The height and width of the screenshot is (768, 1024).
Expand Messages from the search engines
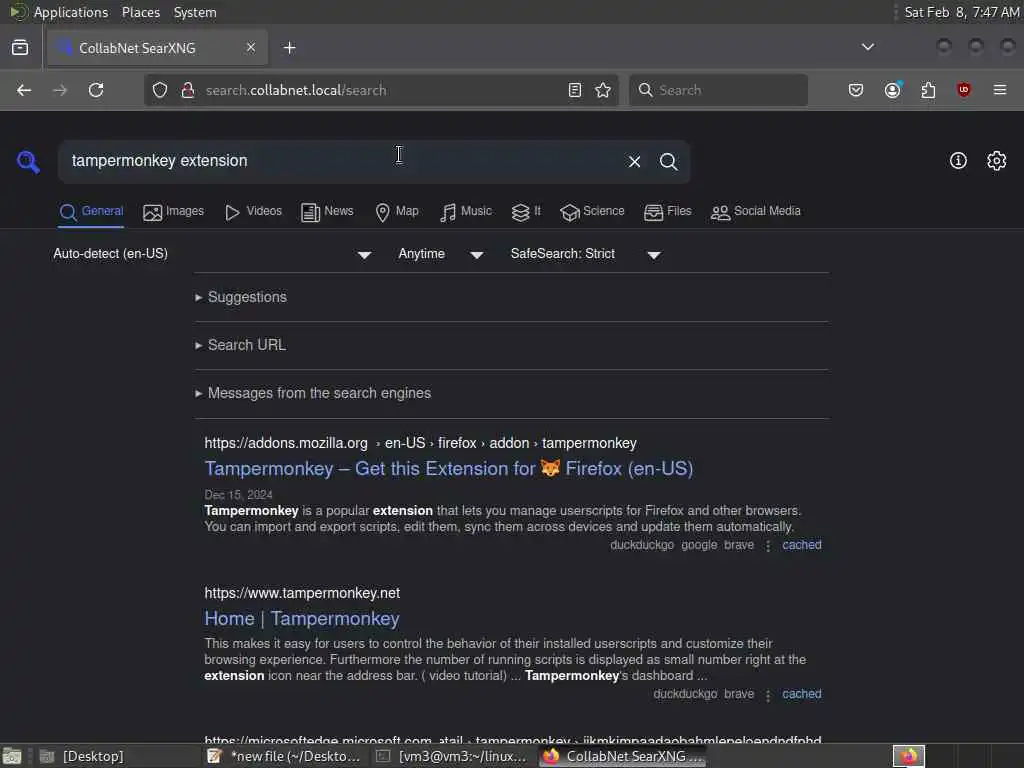tap(313, 393)
